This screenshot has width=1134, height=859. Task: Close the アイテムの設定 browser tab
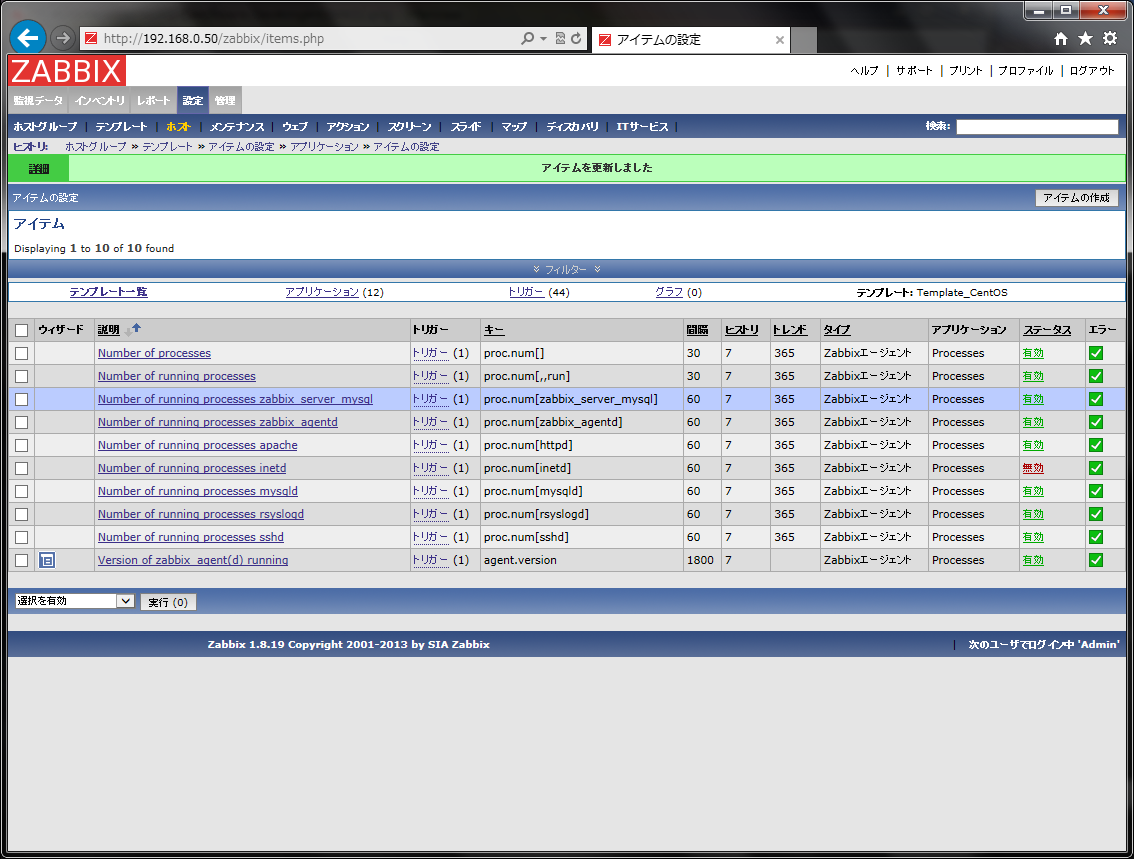(780, 40)
